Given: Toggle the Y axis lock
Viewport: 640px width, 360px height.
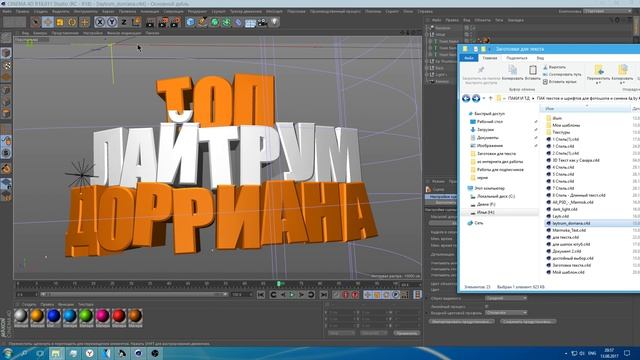Looking at the screenshot, I should coord(112,22).
